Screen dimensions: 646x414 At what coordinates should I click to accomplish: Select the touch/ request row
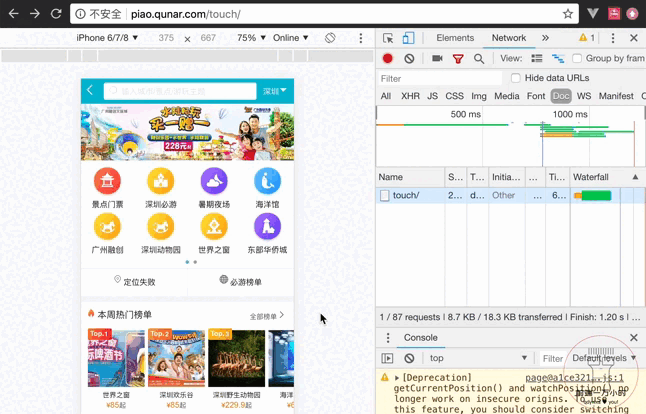[x=511, y=195]
